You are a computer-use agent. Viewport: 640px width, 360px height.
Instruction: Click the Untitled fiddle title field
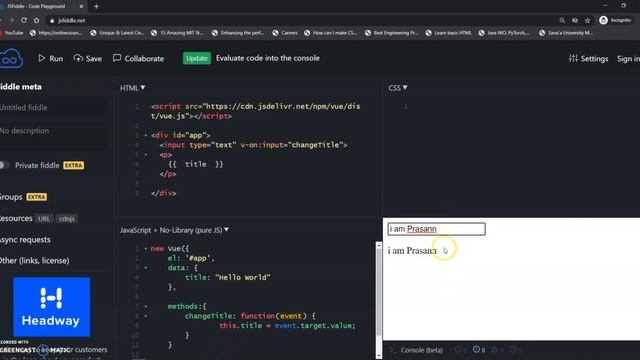coord(52,108)
